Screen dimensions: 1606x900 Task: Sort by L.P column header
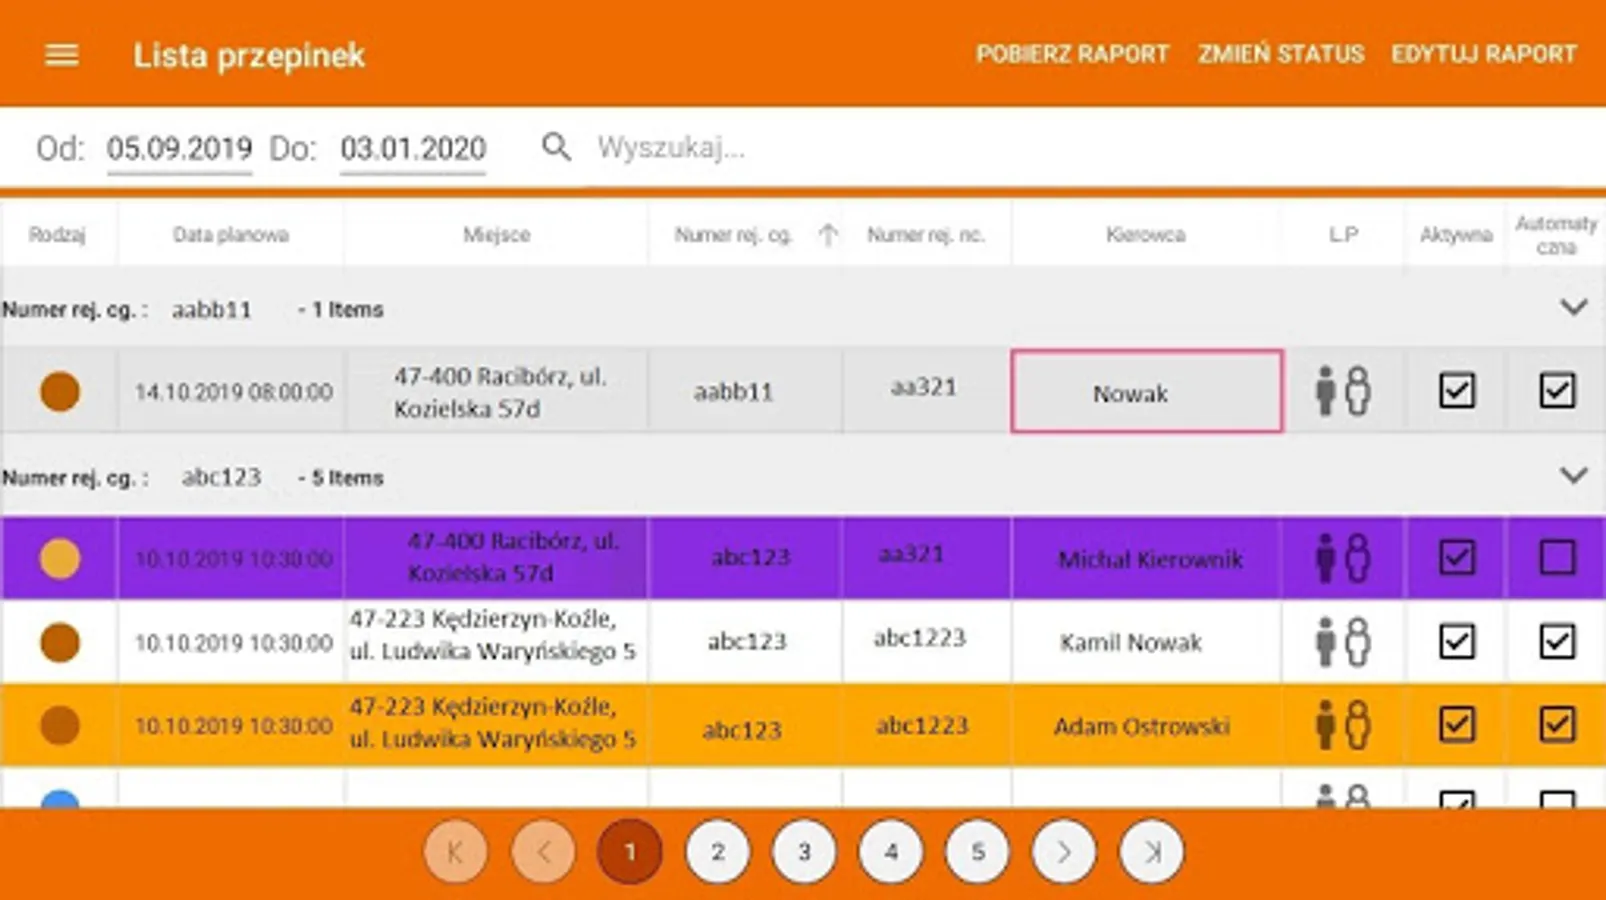[x=1343, y=235]
